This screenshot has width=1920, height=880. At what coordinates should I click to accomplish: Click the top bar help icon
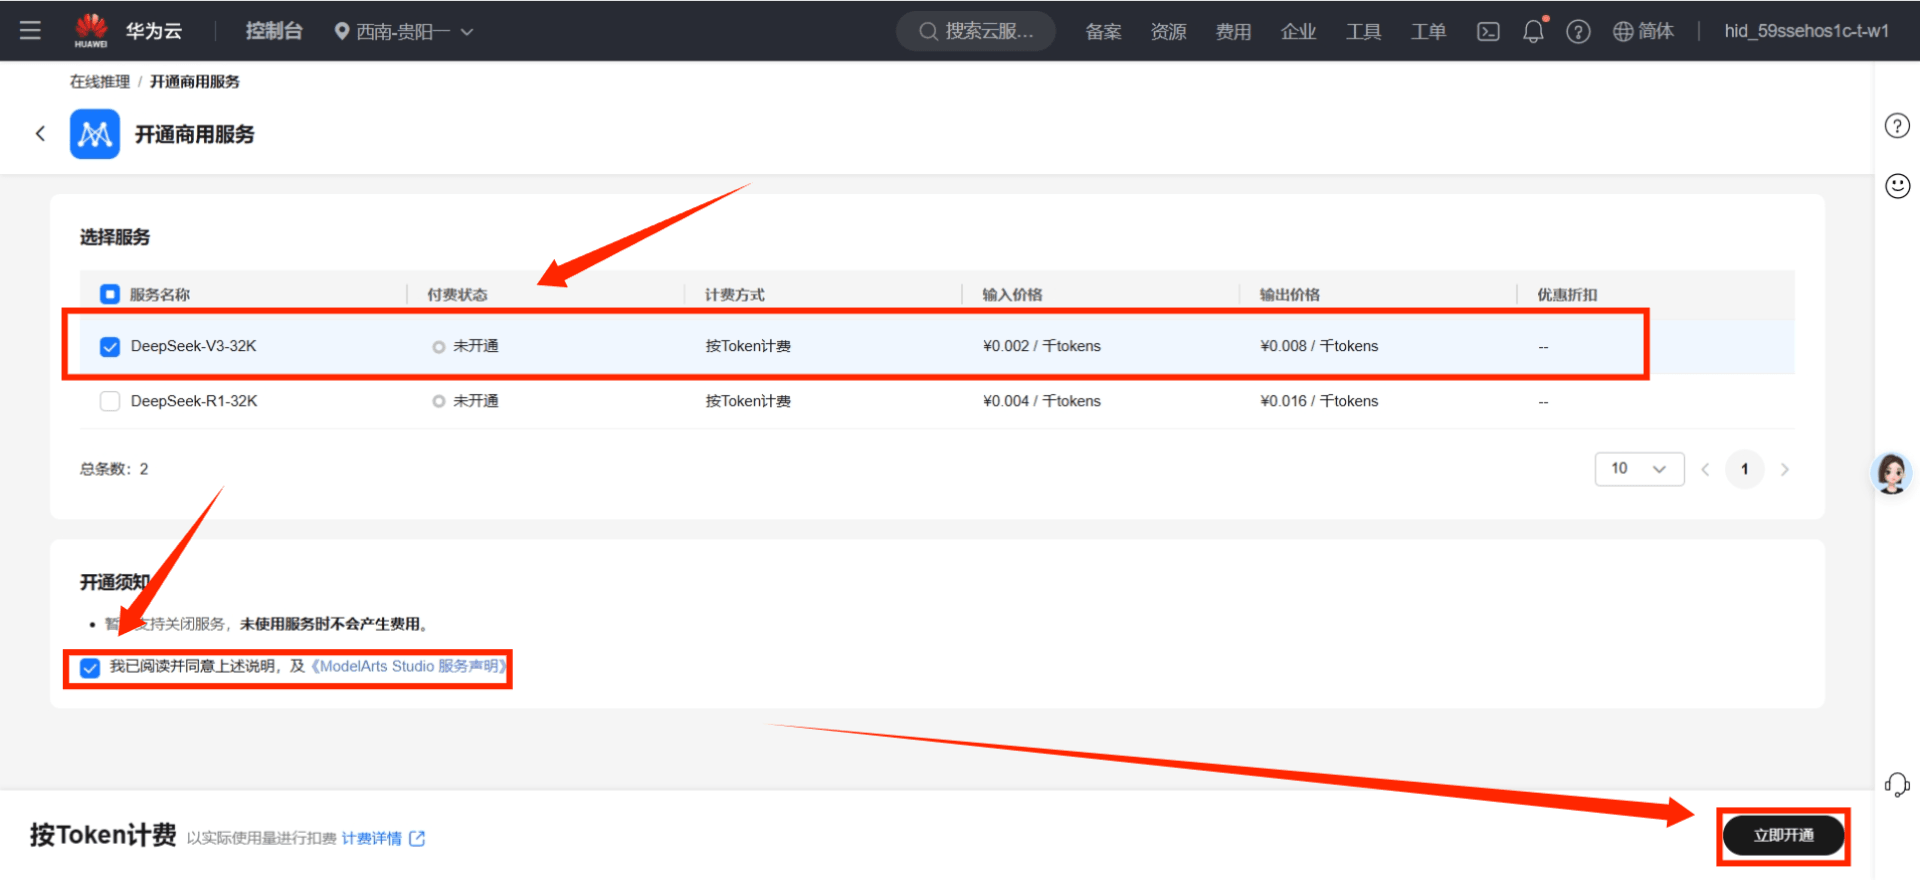pyautogui.click(x=1578, y=32)
